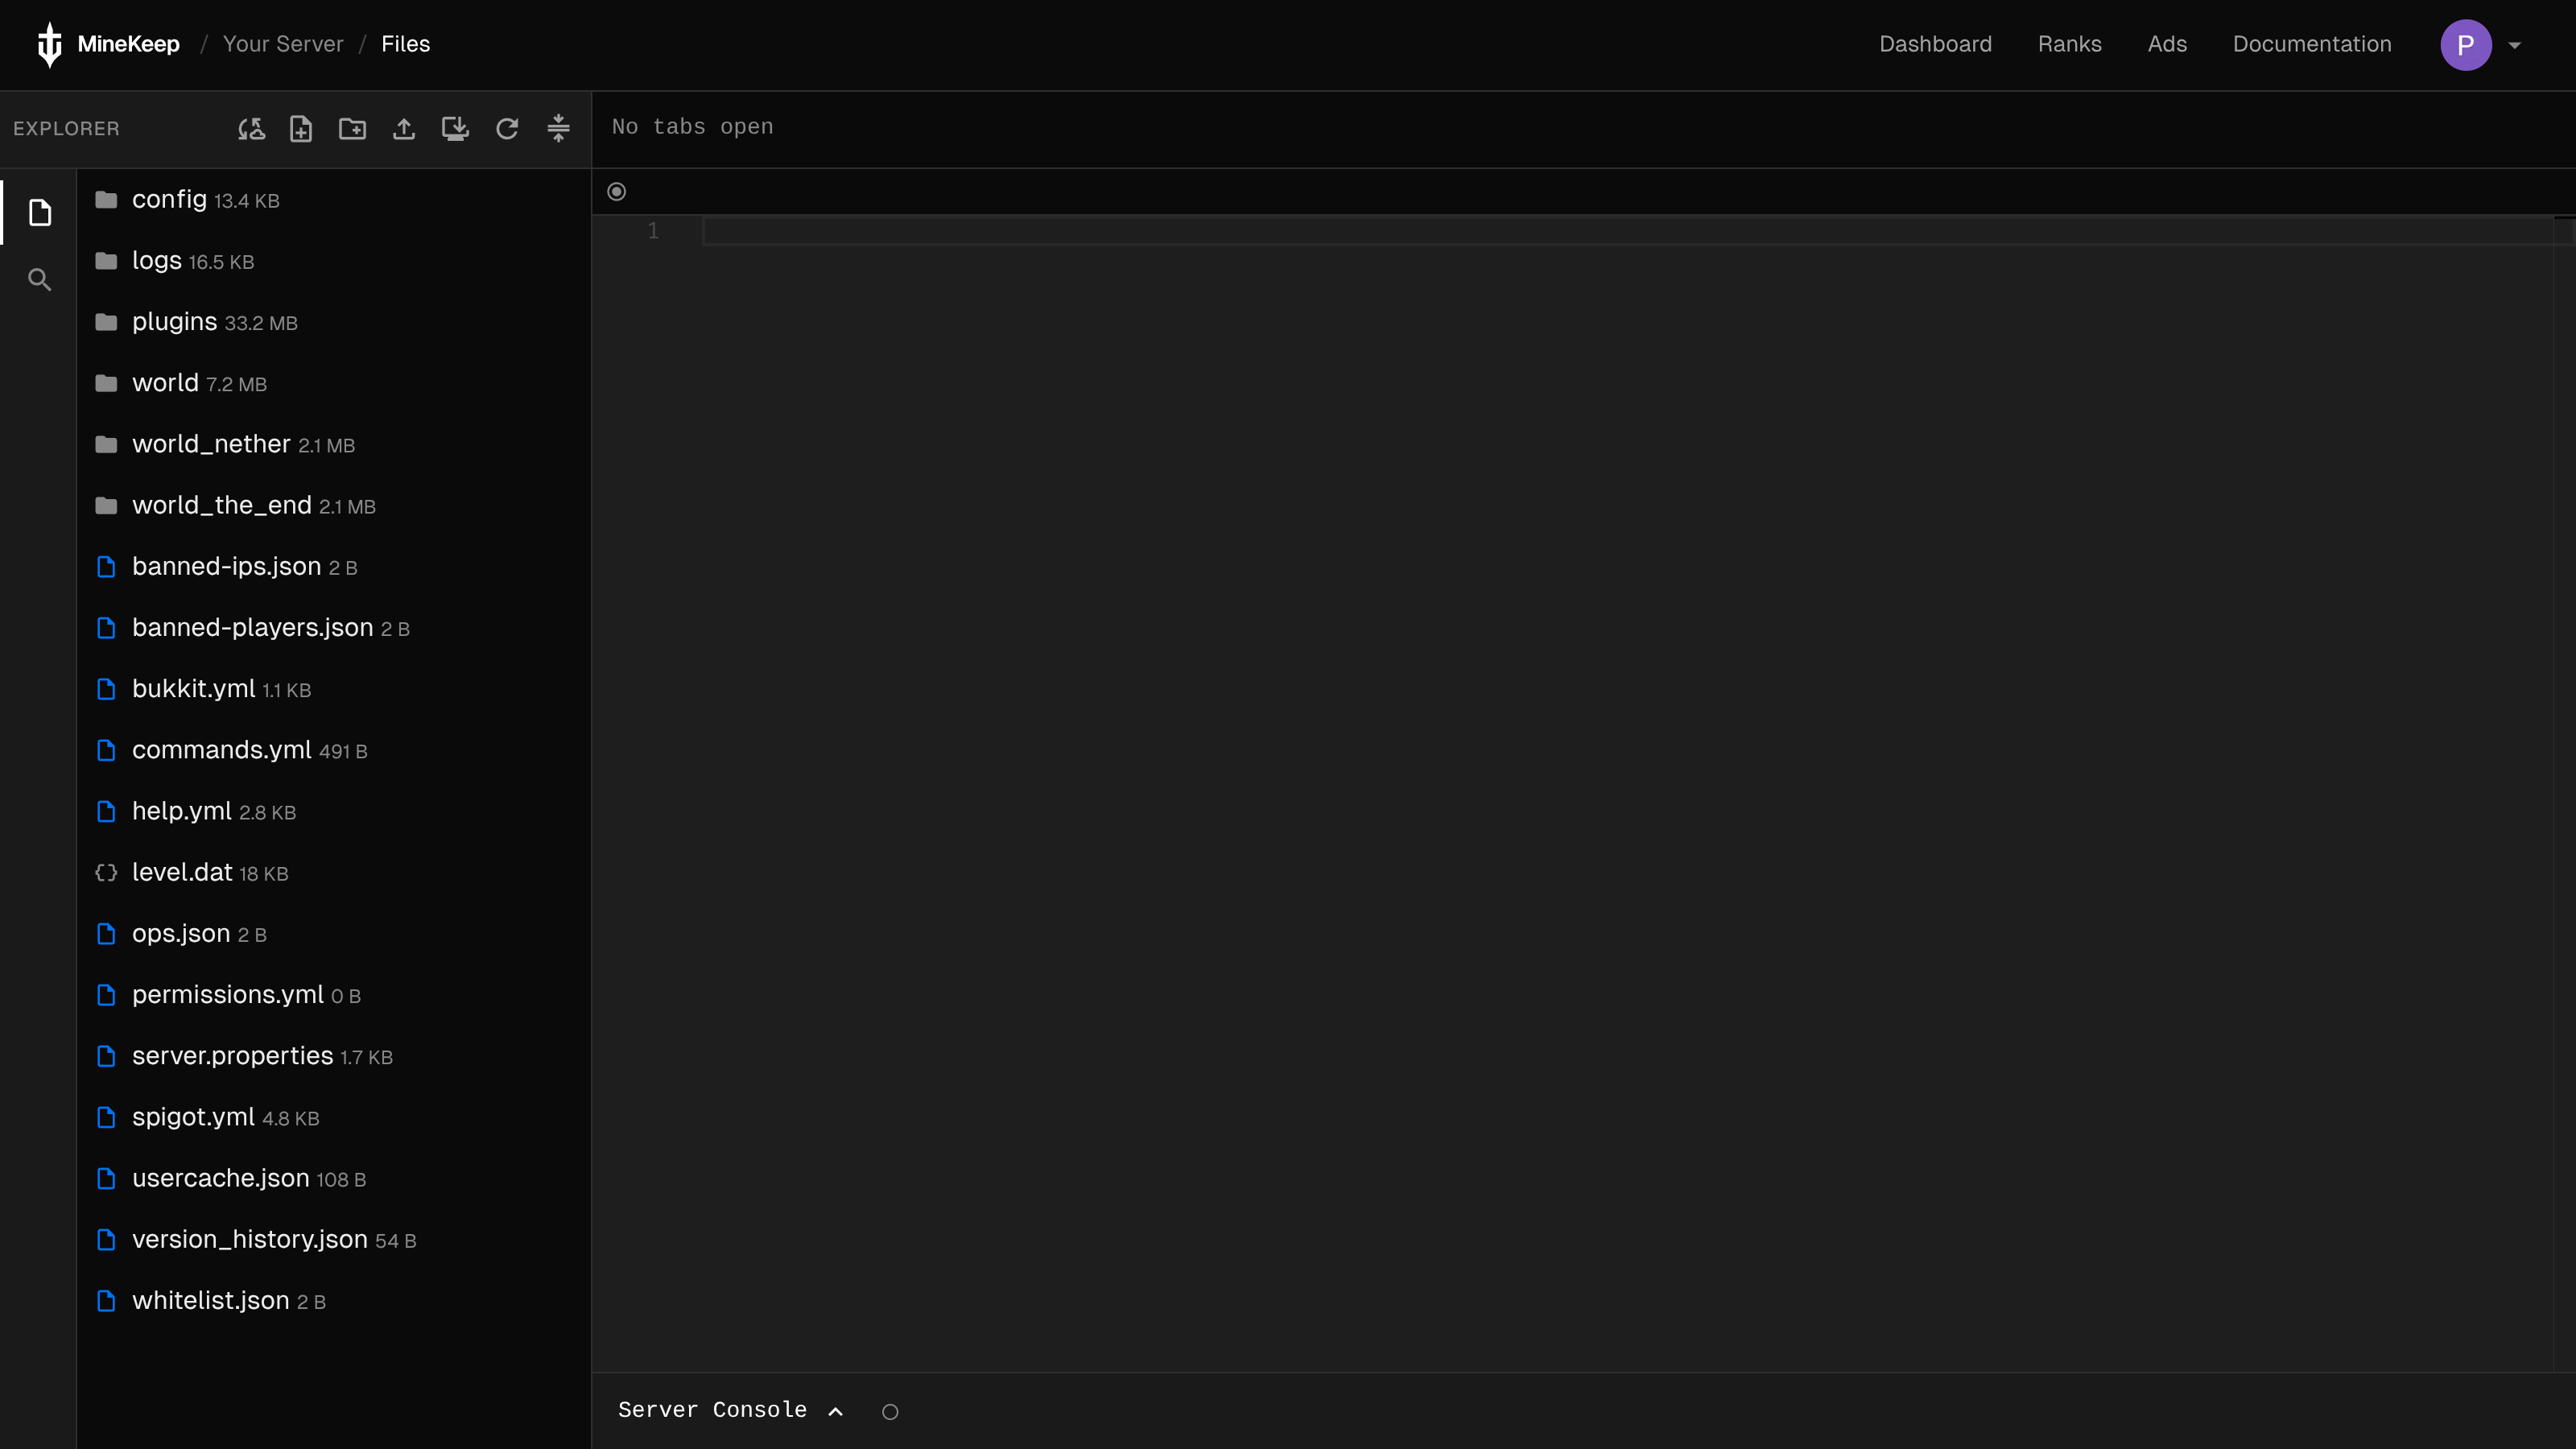This screenshot has width=2576, height=1449.
Task: Click the console status circle indicator
Action: (890, 1412)
